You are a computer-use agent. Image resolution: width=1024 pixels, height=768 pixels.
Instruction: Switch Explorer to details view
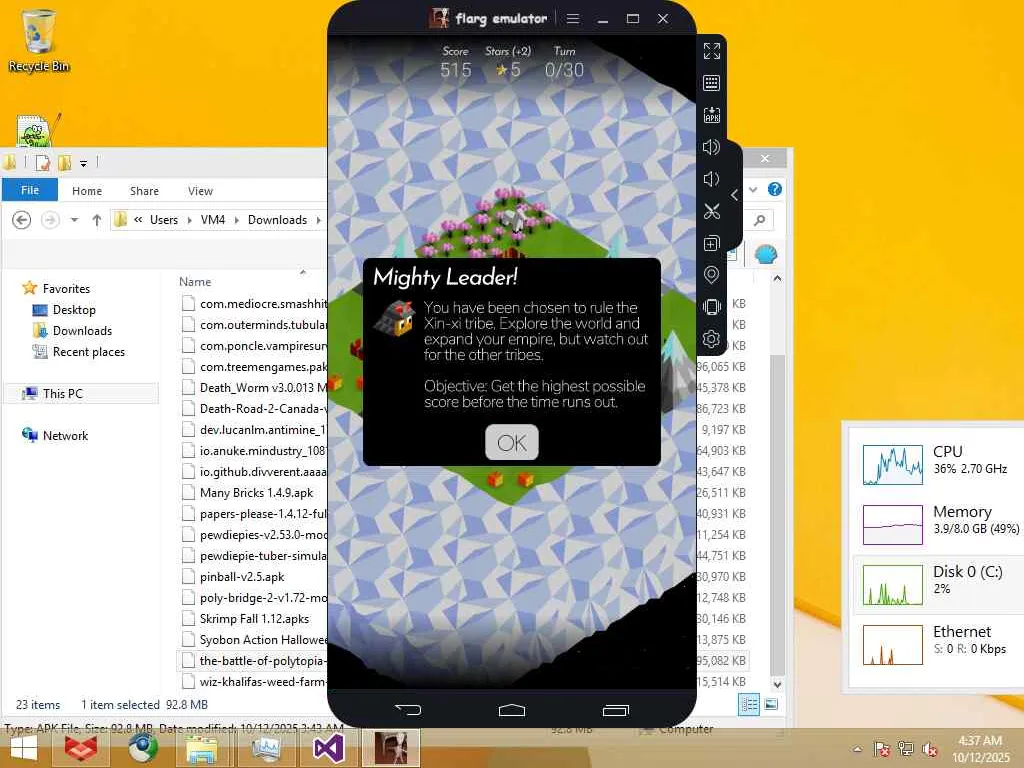(x=749, y=704)
